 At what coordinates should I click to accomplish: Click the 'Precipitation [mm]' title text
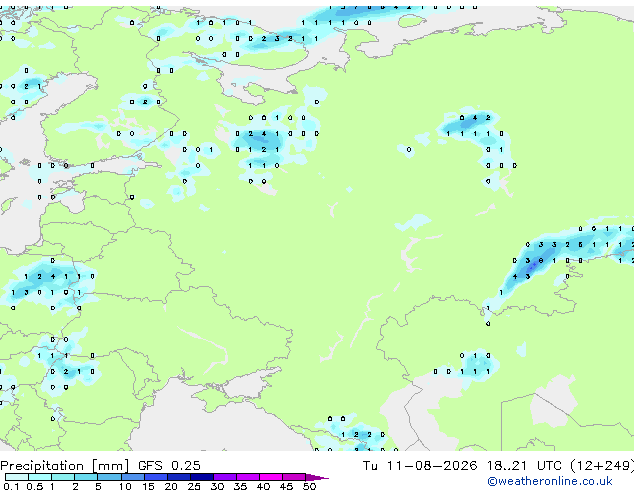(x=64, y=466)
